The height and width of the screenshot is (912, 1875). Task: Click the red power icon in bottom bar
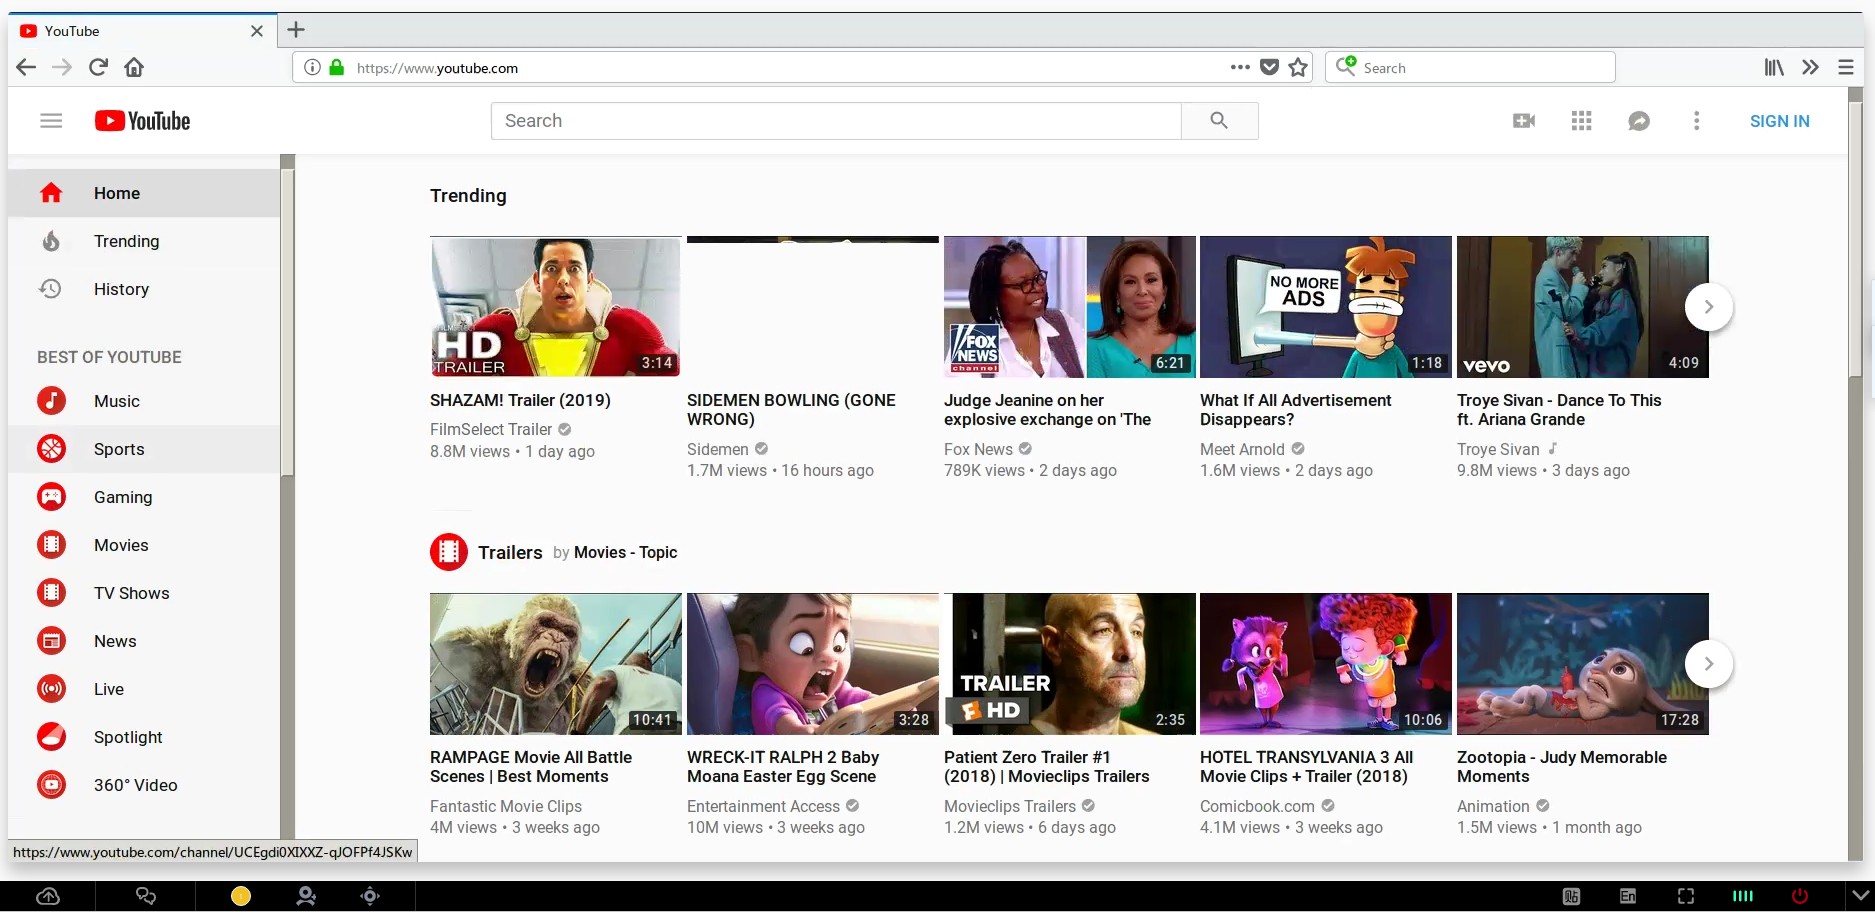point(1800,896)
